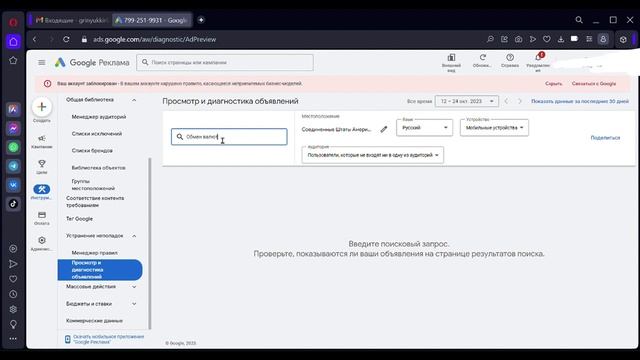Screen dimensions: 640x360
Task: Open the Google Ads hamburger menu
Action: pyautogui.click(x=42, y=62)
